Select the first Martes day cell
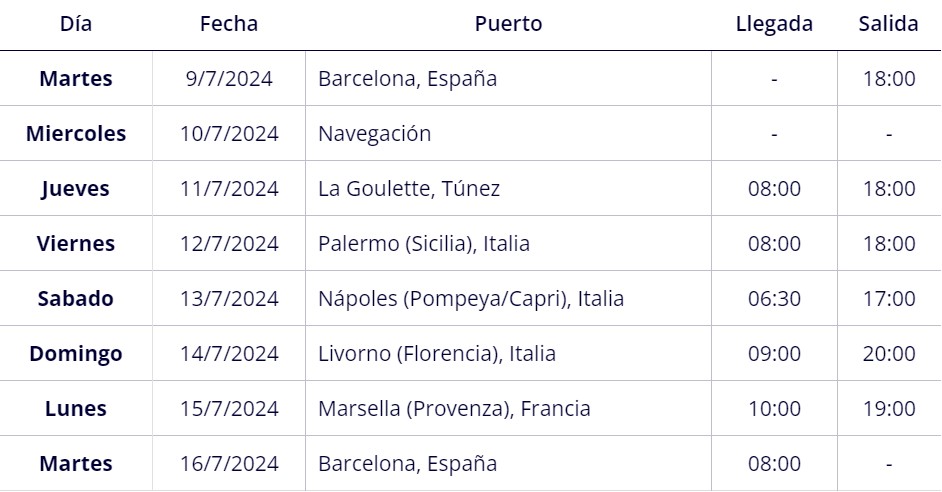The height and width of the screenshot is (492, 942). [x=76, y=79]
